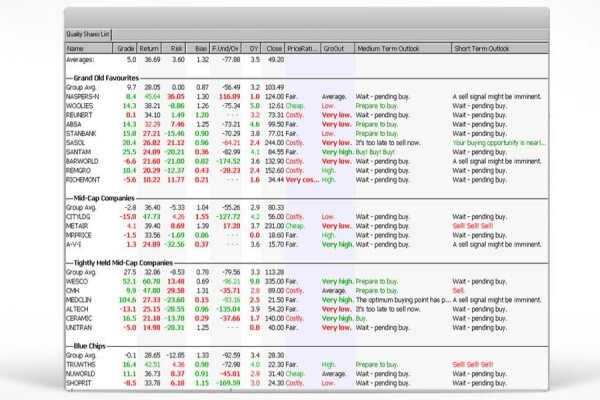Image resolution: width=600 pixels, height=400 pixels.
Task: Click WESCO's 60.70 return value
Action: [152, 281]
